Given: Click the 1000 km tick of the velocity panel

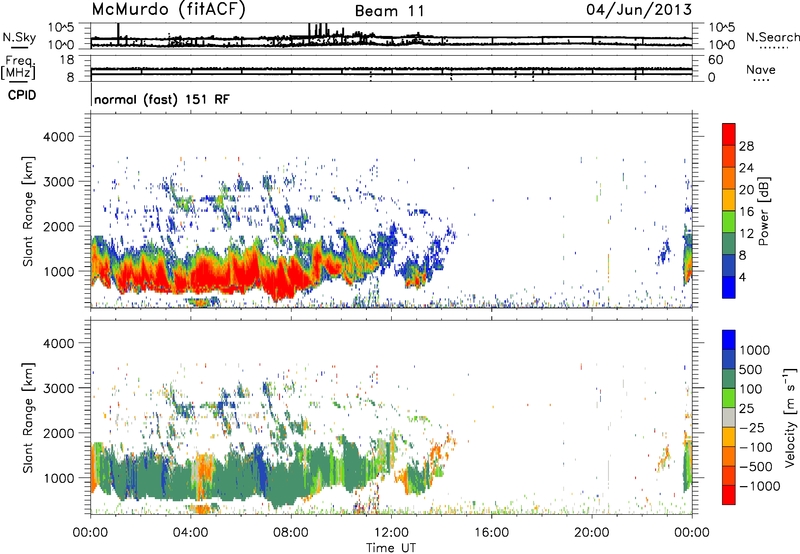Looking at the screenshot, I should pos(59,478).
